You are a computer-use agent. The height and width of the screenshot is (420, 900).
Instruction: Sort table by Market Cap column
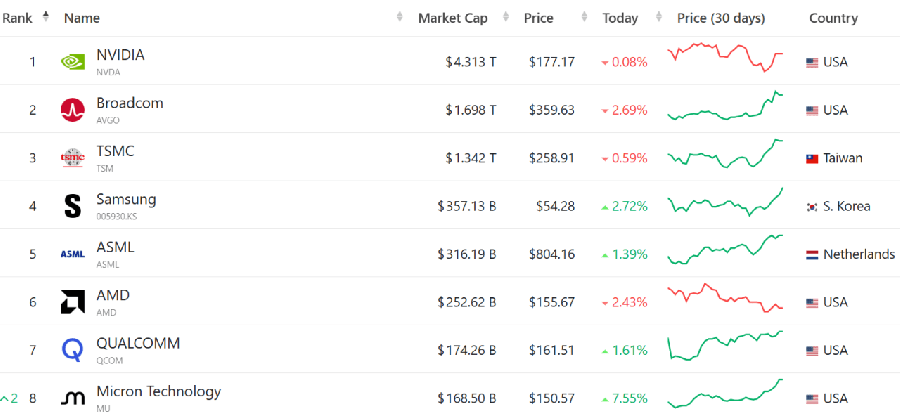point(452,18)
